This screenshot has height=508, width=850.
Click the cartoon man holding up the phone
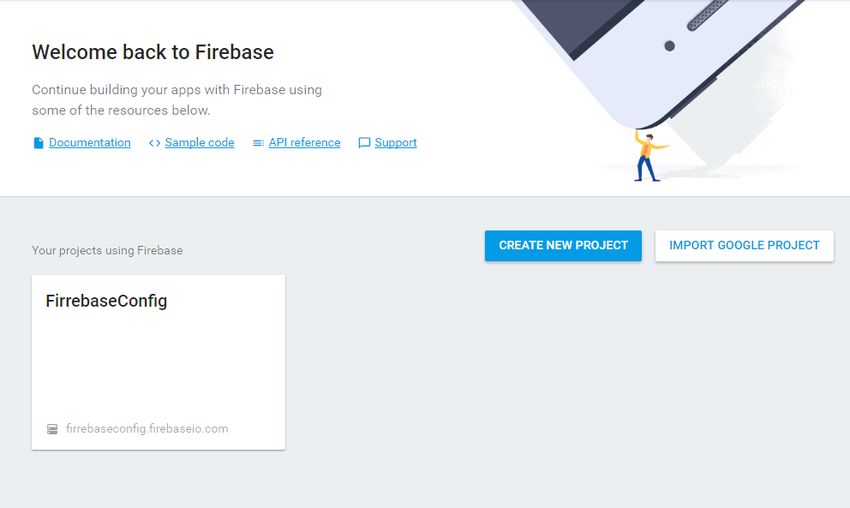click(649, 156)
